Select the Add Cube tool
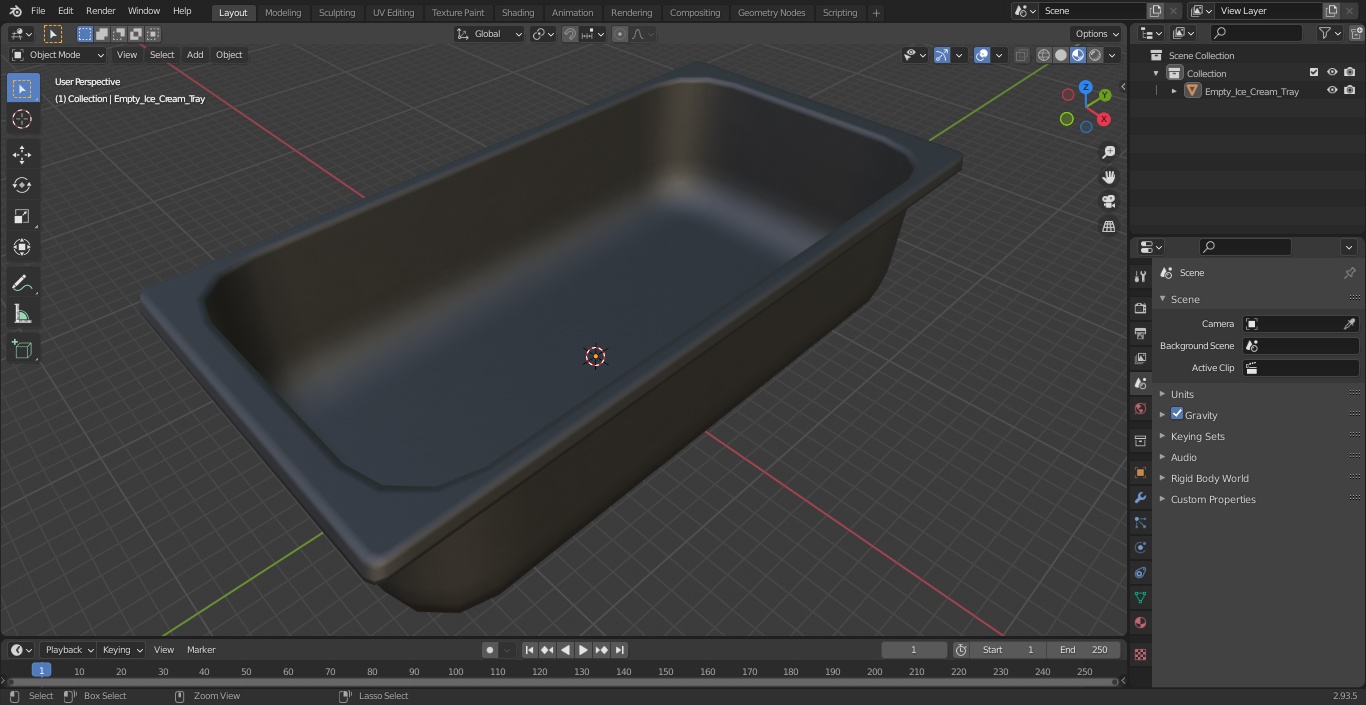 pyautogui.click(x=22, y=349)
